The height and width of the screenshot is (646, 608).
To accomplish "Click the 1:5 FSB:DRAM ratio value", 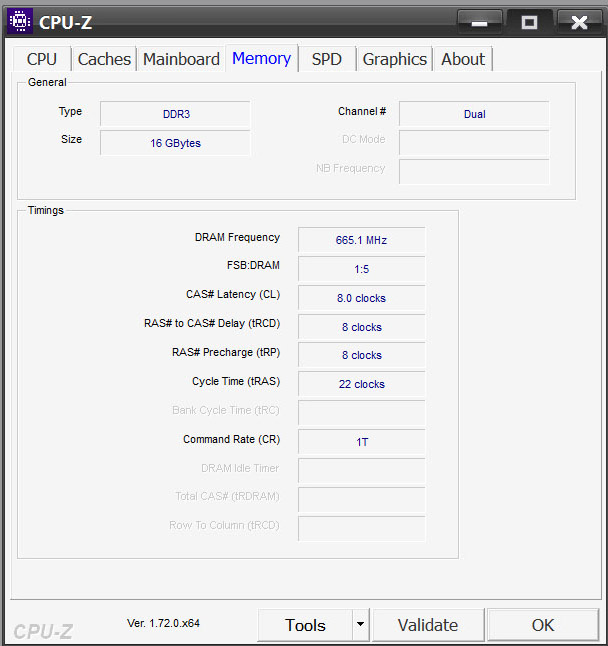I will [362, 269].
